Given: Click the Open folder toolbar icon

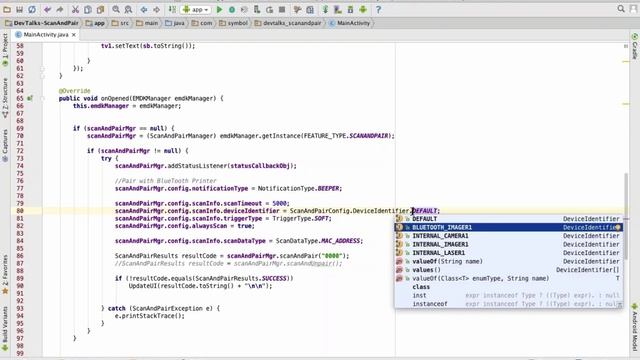Looking at the screenshot, I should tap(7, 9).
